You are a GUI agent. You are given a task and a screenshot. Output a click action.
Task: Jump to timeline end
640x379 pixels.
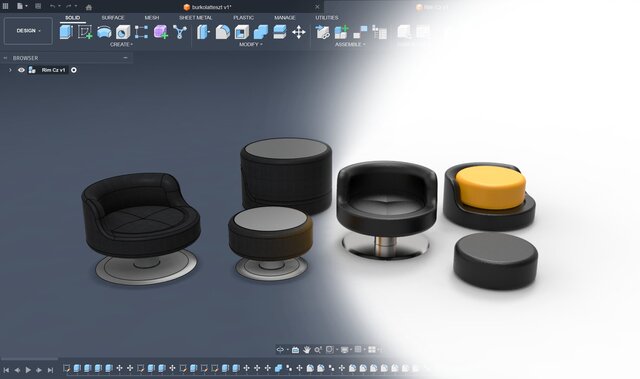tap(50, 370)
